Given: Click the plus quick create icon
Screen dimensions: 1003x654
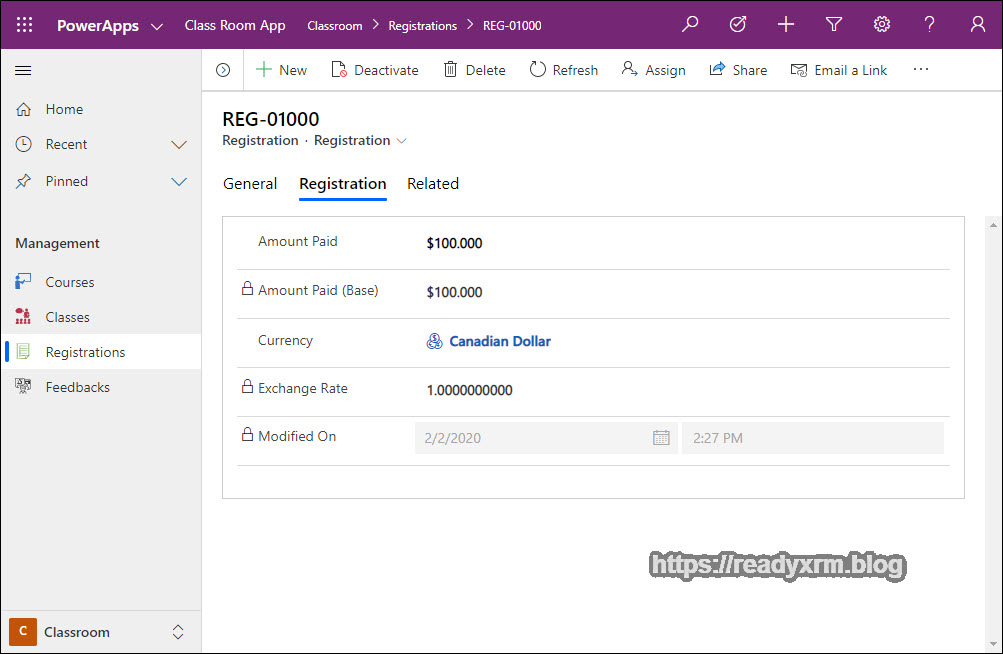Looking at the screenshot, I should tap(786, 25).
